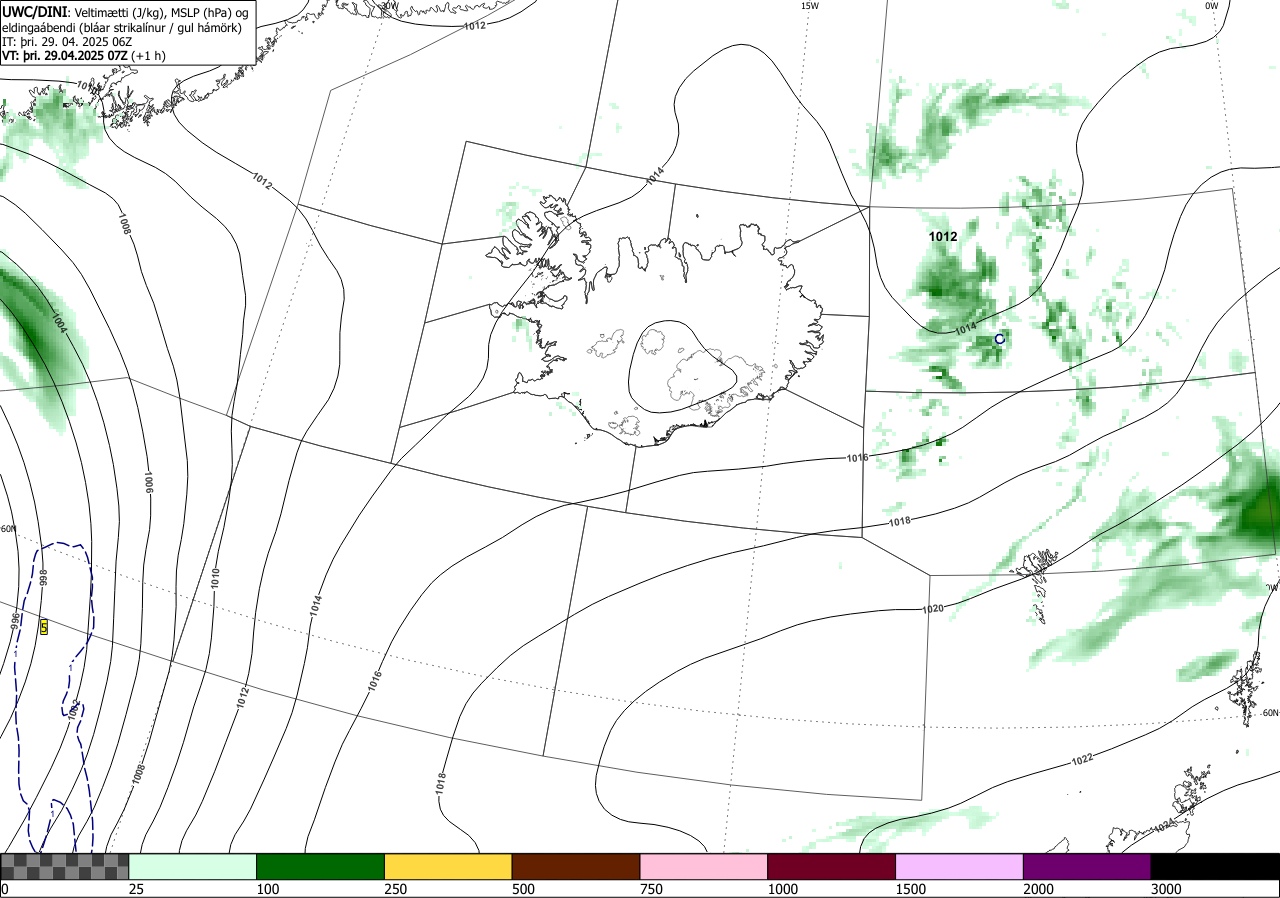Select the black above-3000 legend swatch
The width and height of the screenshot is (1280, 898).
(x=1215, y=866)
